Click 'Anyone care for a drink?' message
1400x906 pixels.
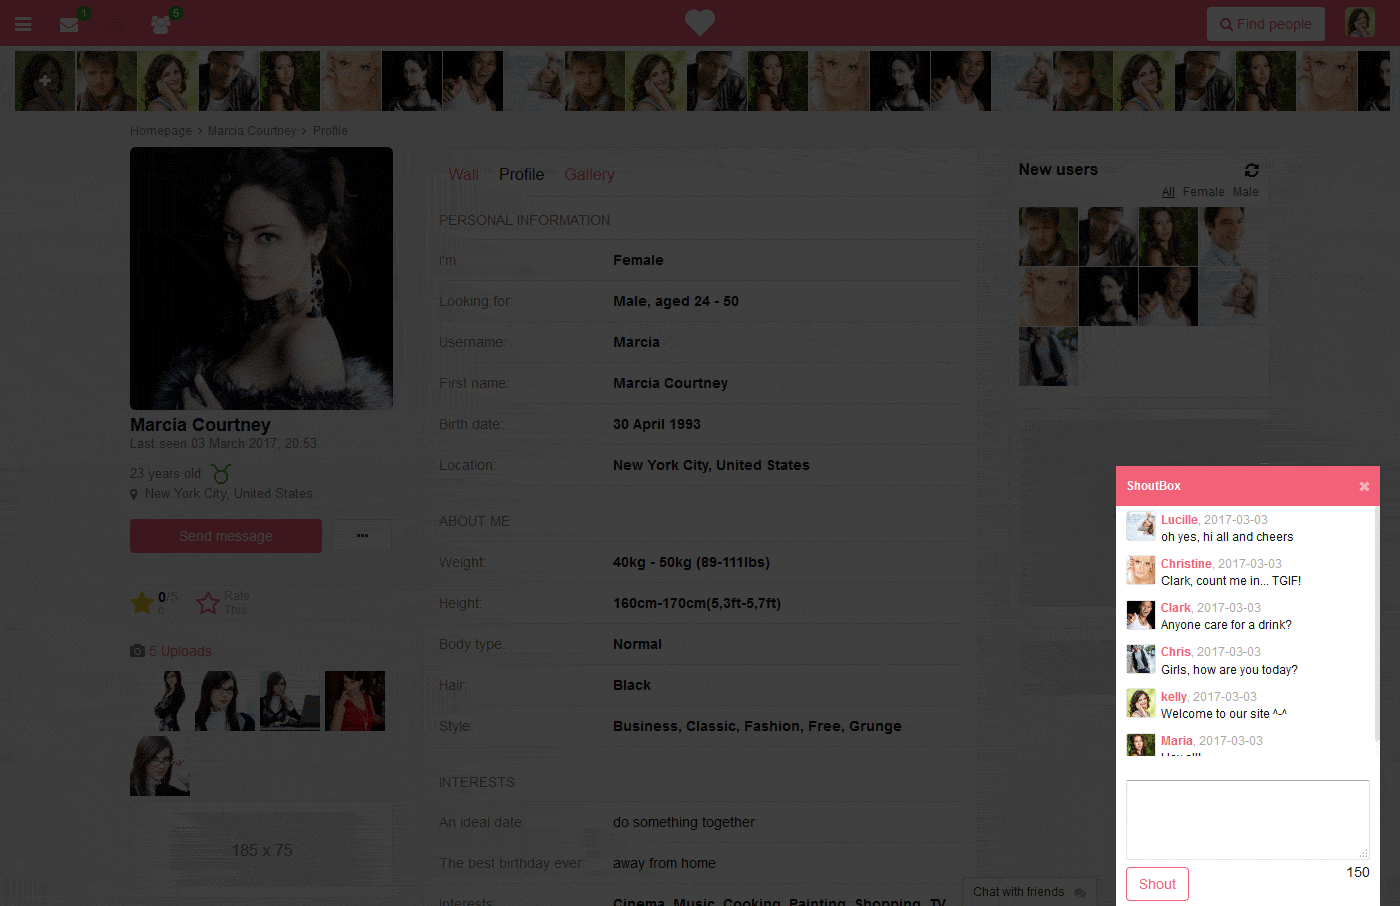[1226, 625]
